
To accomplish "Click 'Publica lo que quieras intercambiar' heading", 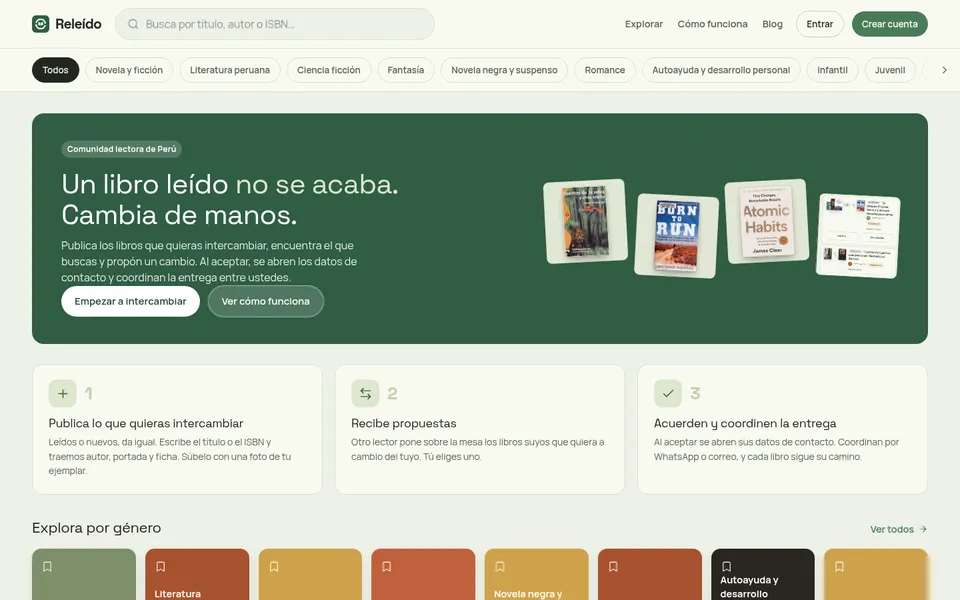I will [146, 423].
